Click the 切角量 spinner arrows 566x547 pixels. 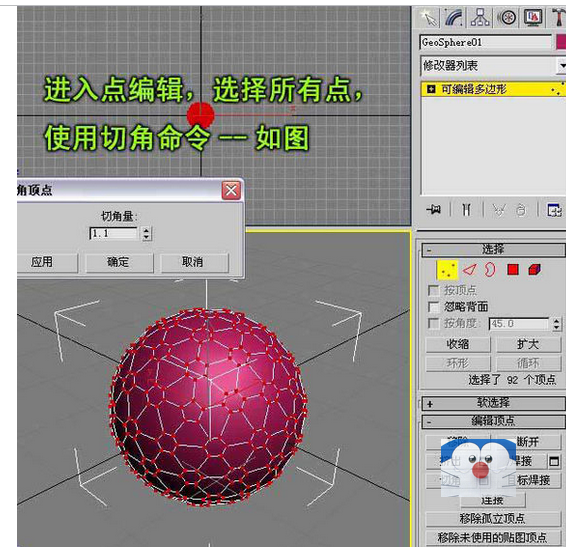146,234
